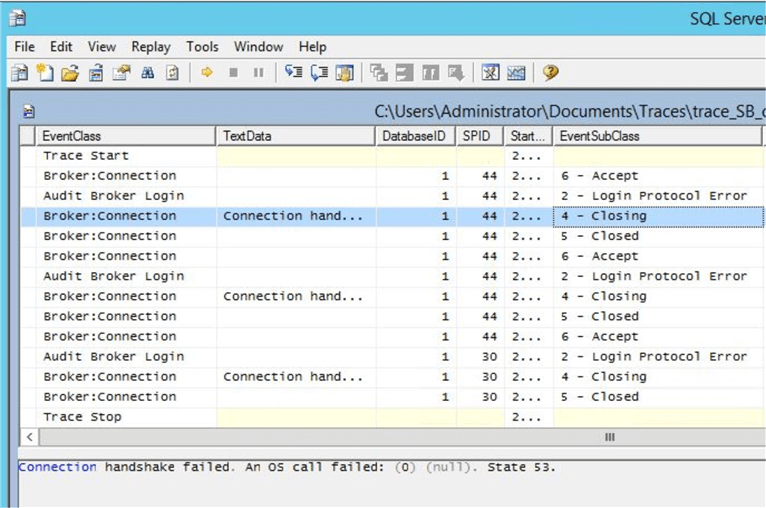Screen dimensions: 766x508
Task: Open Performance Monitor from the toolbar
Action: 516,73
